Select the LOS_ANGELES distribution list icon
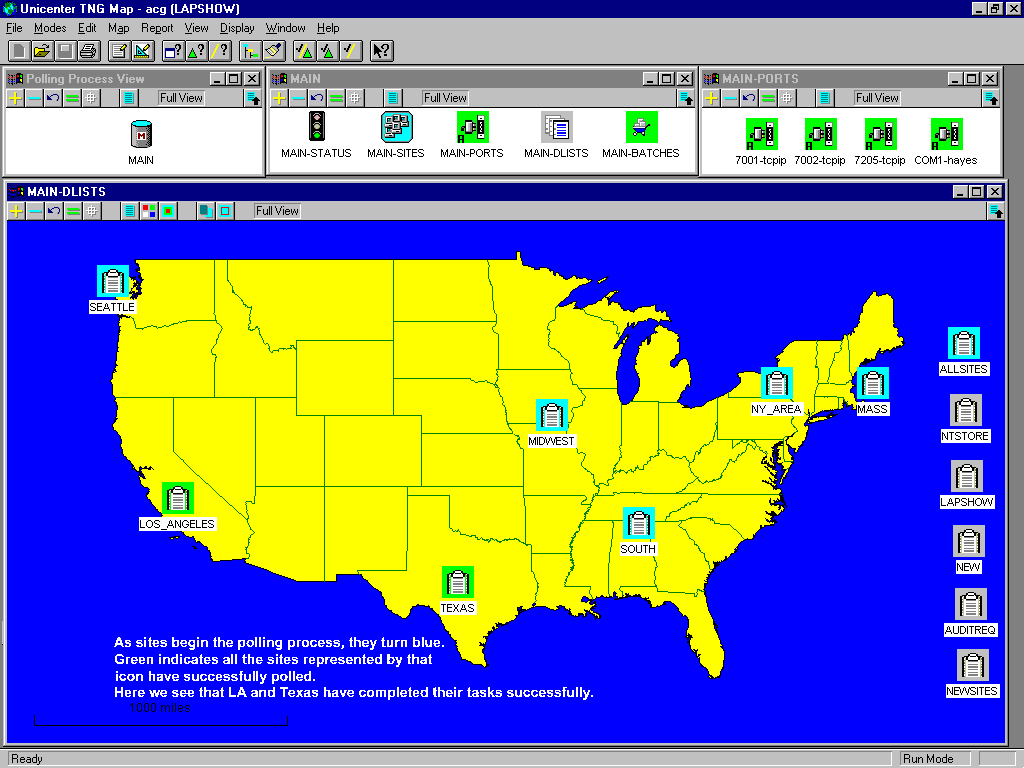The image size is (1024, 768). click(x=178, y=499)
